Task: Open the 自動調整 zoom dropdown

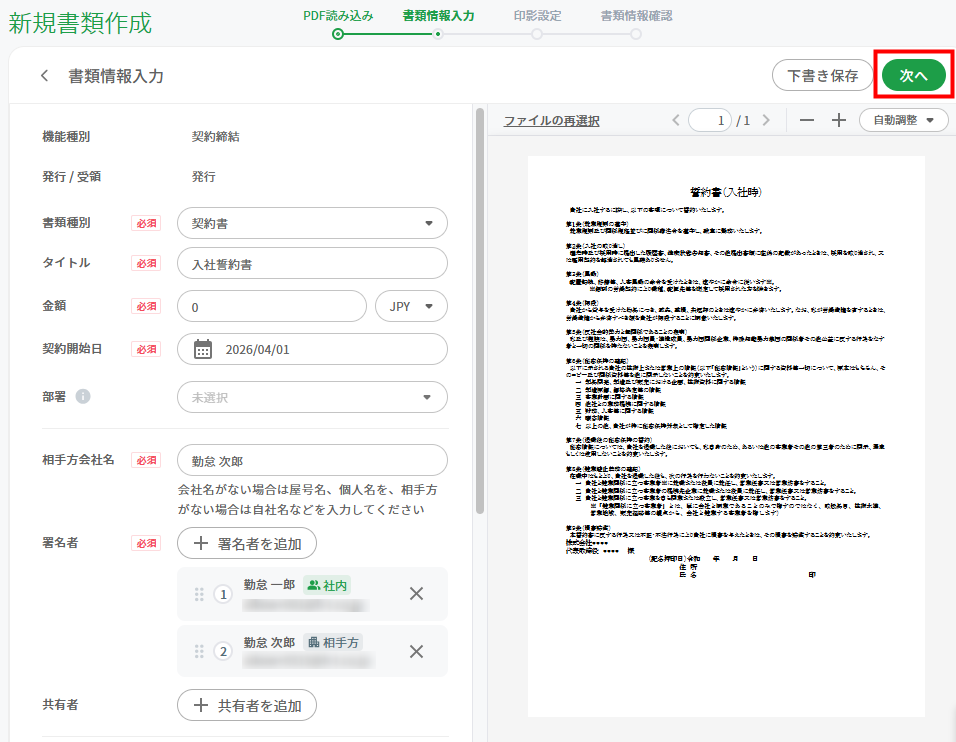Action: (x=904, y=120)
